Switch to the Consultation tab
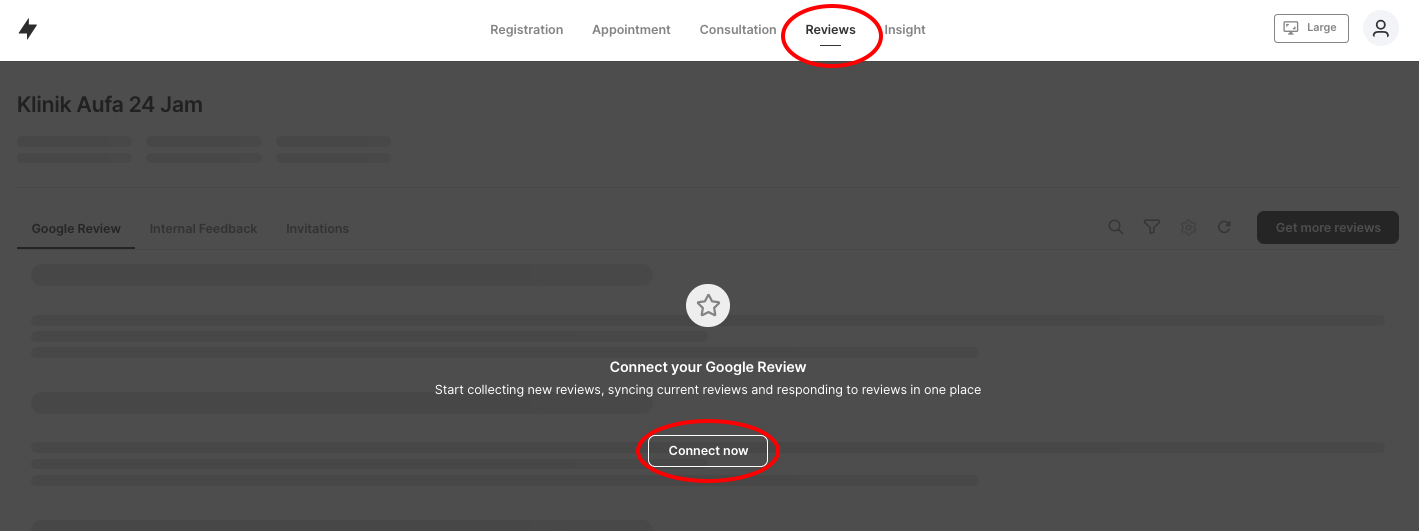The image size is (1419, 531). (x=738, y=30)
